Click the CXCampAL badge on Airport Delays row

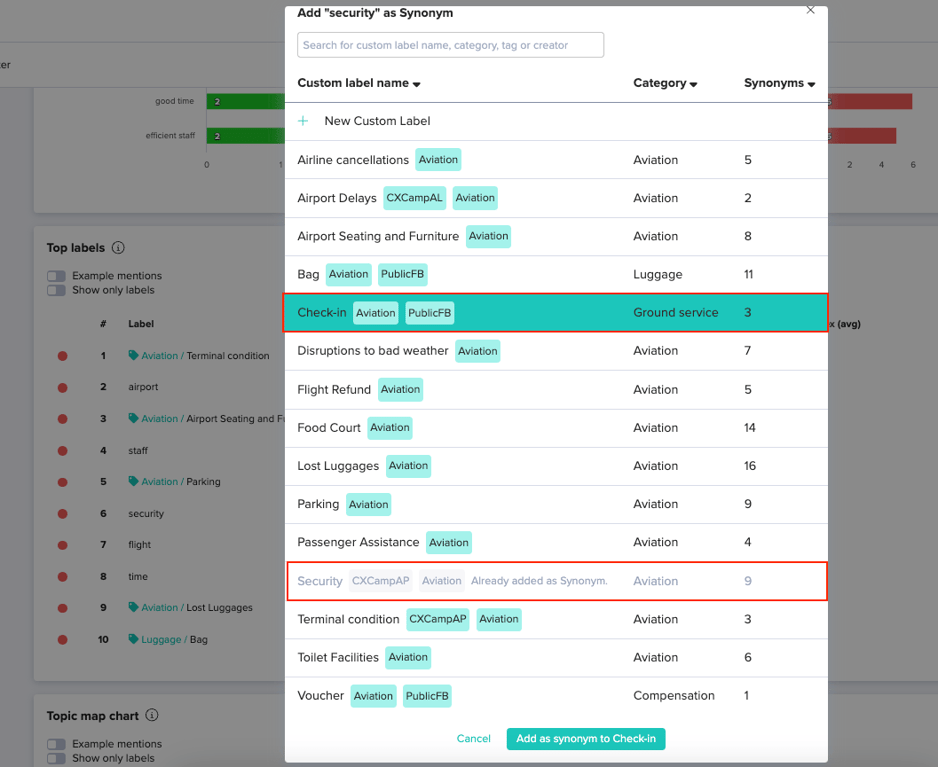point(414,197)
